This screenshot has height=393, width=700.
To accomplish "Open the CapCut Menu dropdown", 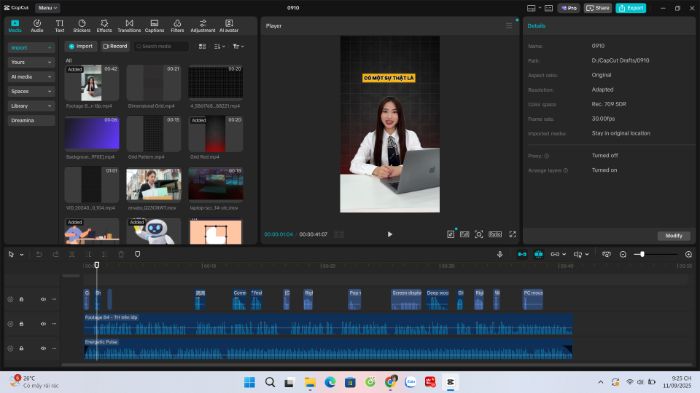I will click(x=47, y=8).
